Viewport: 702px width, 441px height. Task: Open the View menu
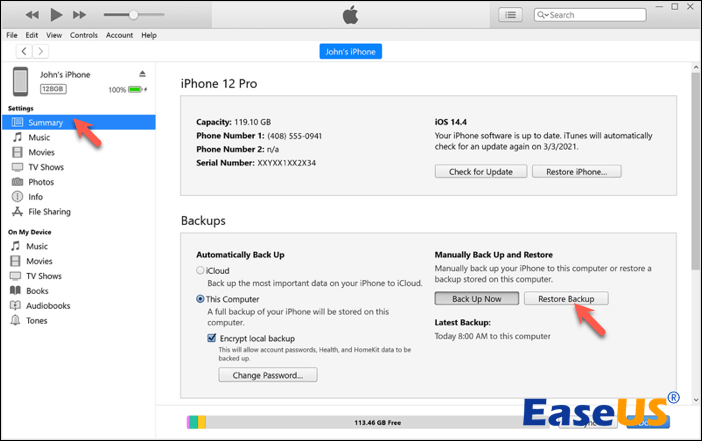tap(54, 35)
